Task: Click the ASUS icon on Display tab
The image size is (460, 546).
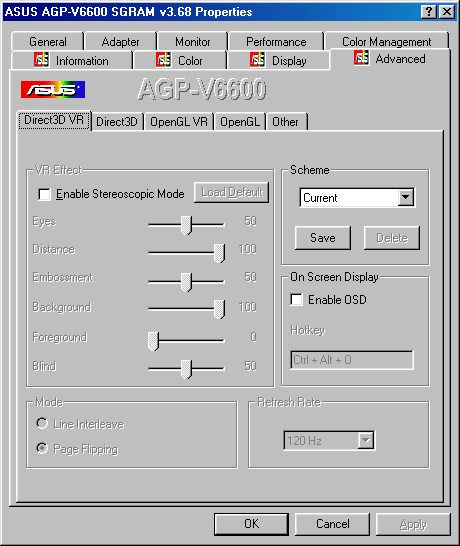Action: pyautogui.click(x=257, y=60)
